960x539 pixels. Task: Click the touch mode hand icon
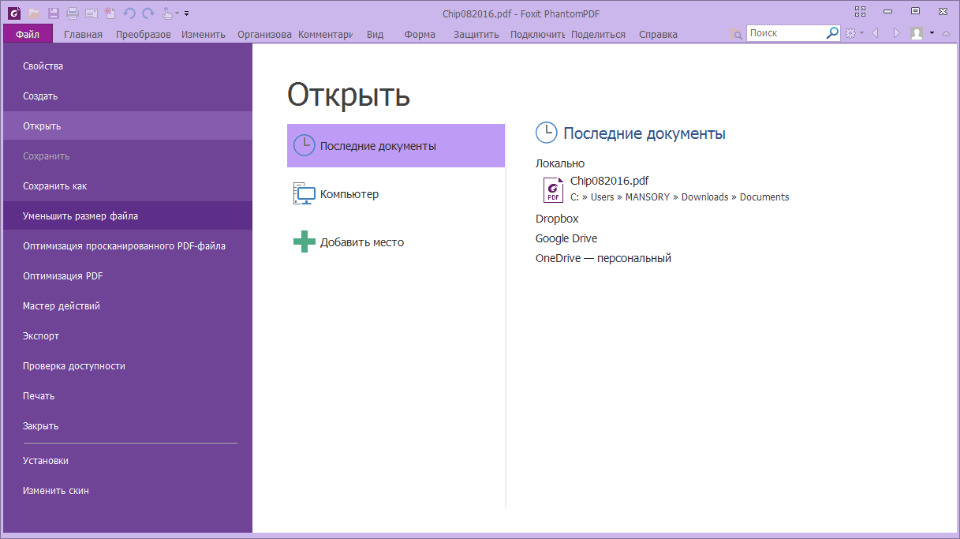click(x=167, y=13)
